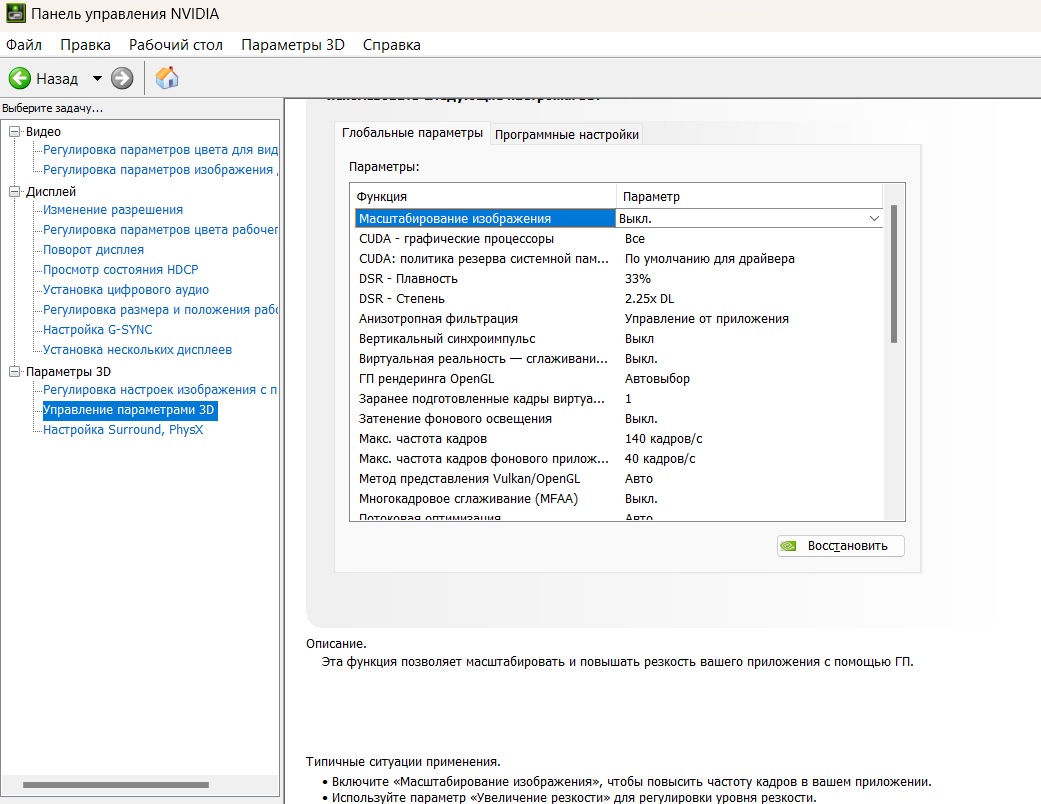
Task: Collapse the Дисплей tree node
Action: 14,191
